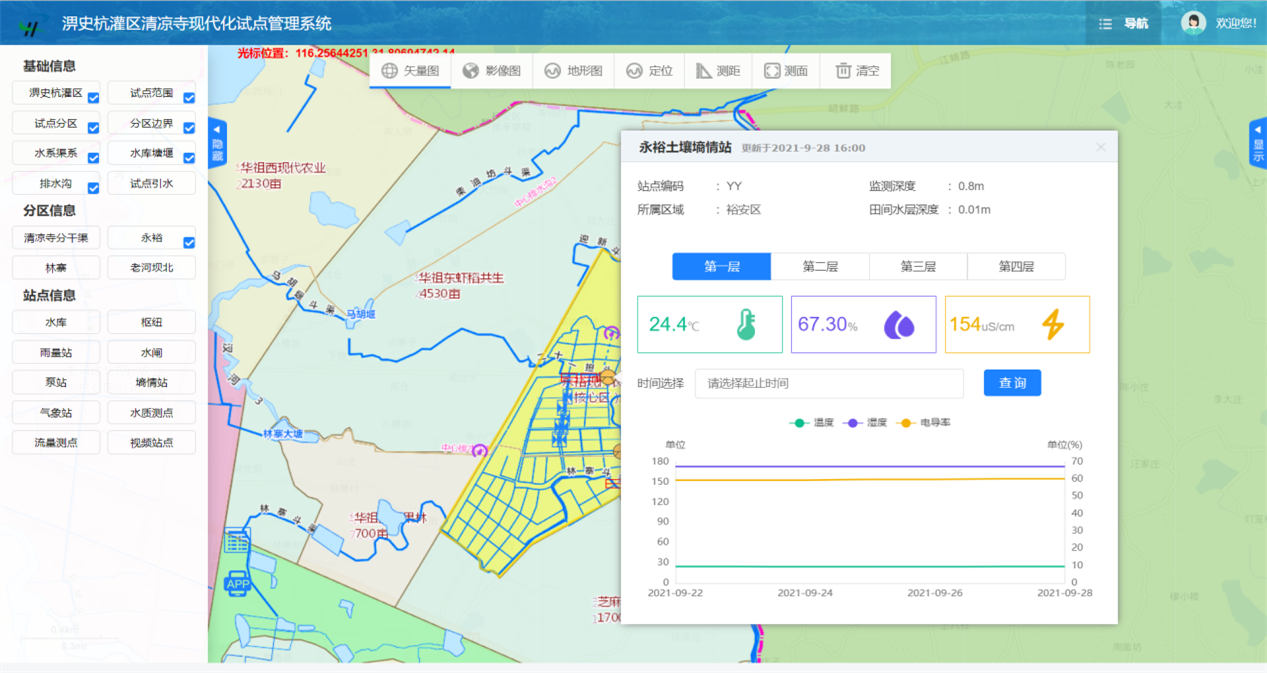Toggle 电导率 series in chart legend
Viewport: 1267px width, 673px height.
[925, 423]
